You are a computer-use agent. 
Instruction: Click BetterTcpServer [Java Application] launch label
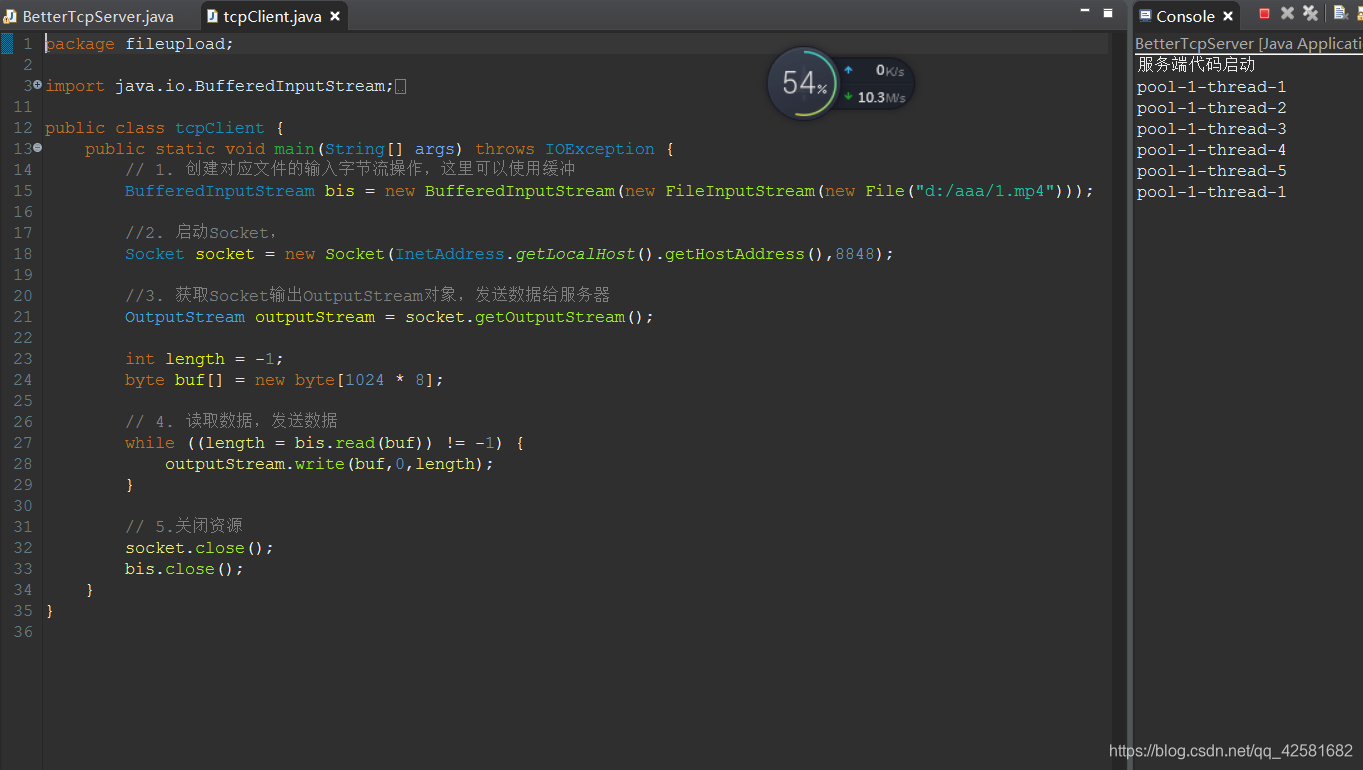[x=1248, y=44]
